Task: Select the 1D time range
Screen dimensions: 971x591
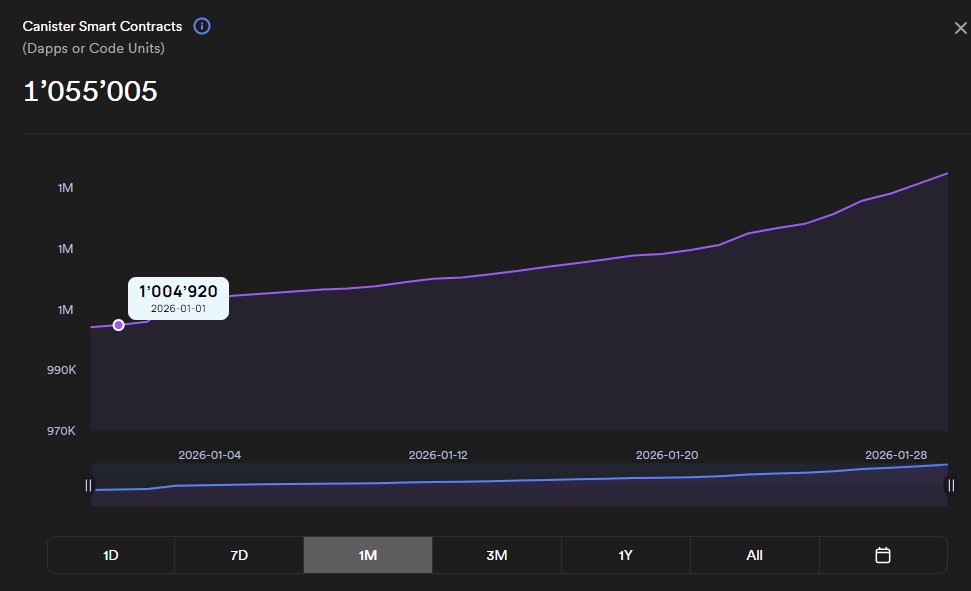Action: pyautogui.click(x=110, y=554)
